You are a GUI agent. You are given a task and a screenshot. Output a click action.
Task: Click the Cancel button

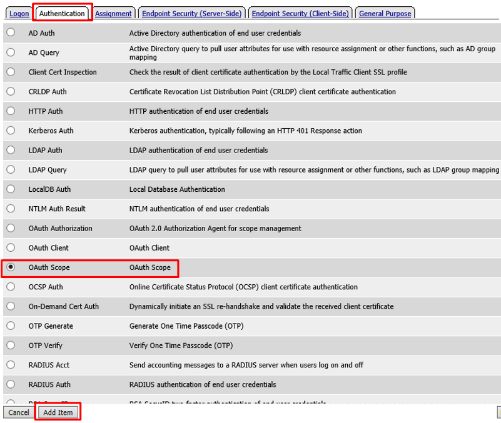[19, 412]
